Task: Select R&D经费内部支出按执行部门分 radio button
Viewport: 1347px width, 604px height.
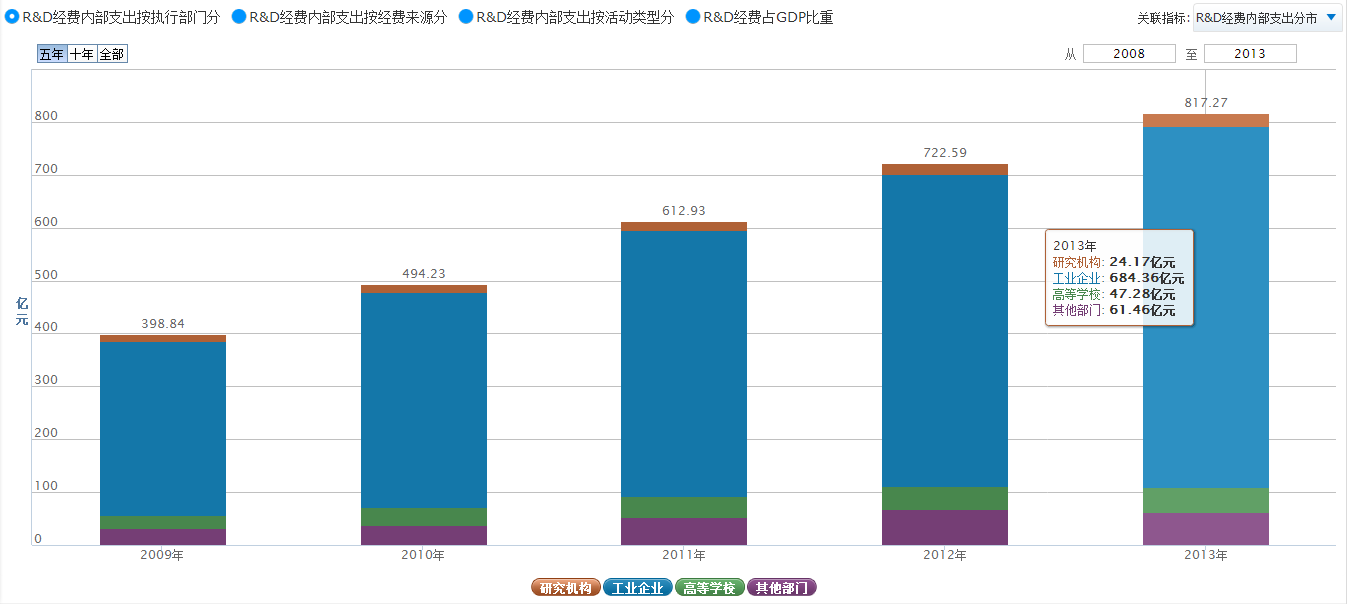Action: [x=12, y=17]
